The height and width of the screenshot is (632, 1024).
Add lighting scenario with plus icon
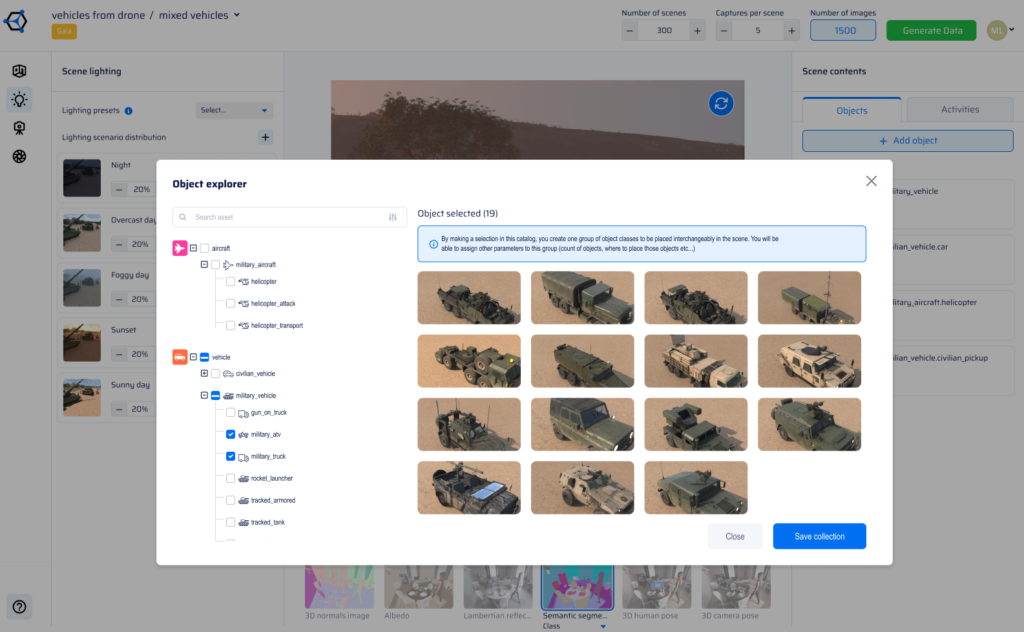265,137
